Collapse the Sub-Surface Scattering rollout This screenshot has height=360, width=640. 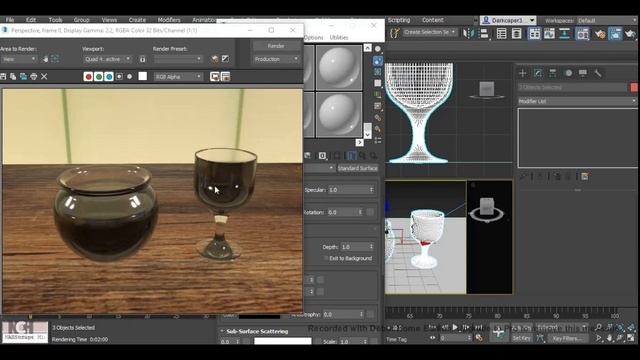(x=257, y=331)
